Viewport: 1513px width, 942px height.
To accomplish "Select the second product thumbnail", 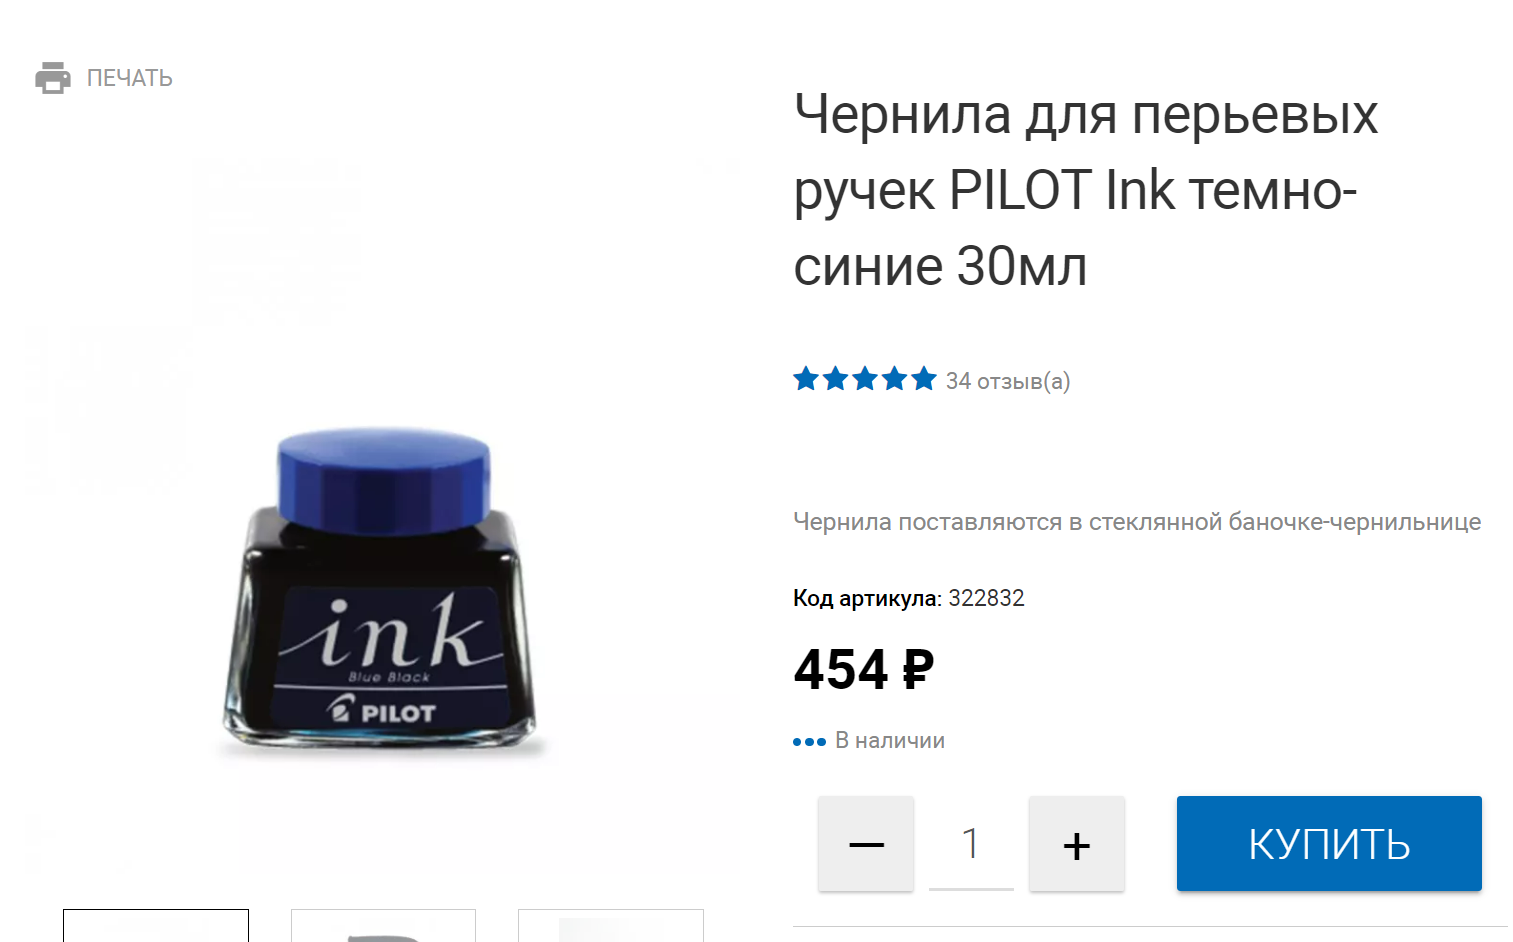I will [x=383, y=926].
